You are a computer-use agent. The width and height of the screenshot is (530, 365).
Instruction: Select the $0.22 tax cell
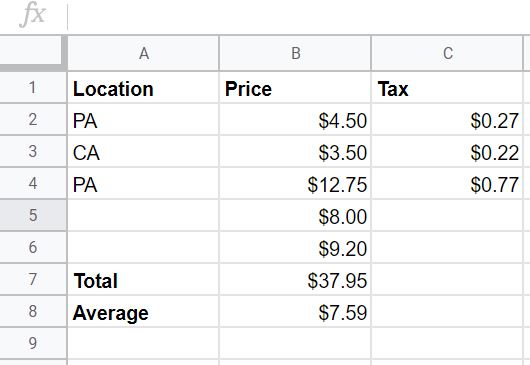click(447, 151)
